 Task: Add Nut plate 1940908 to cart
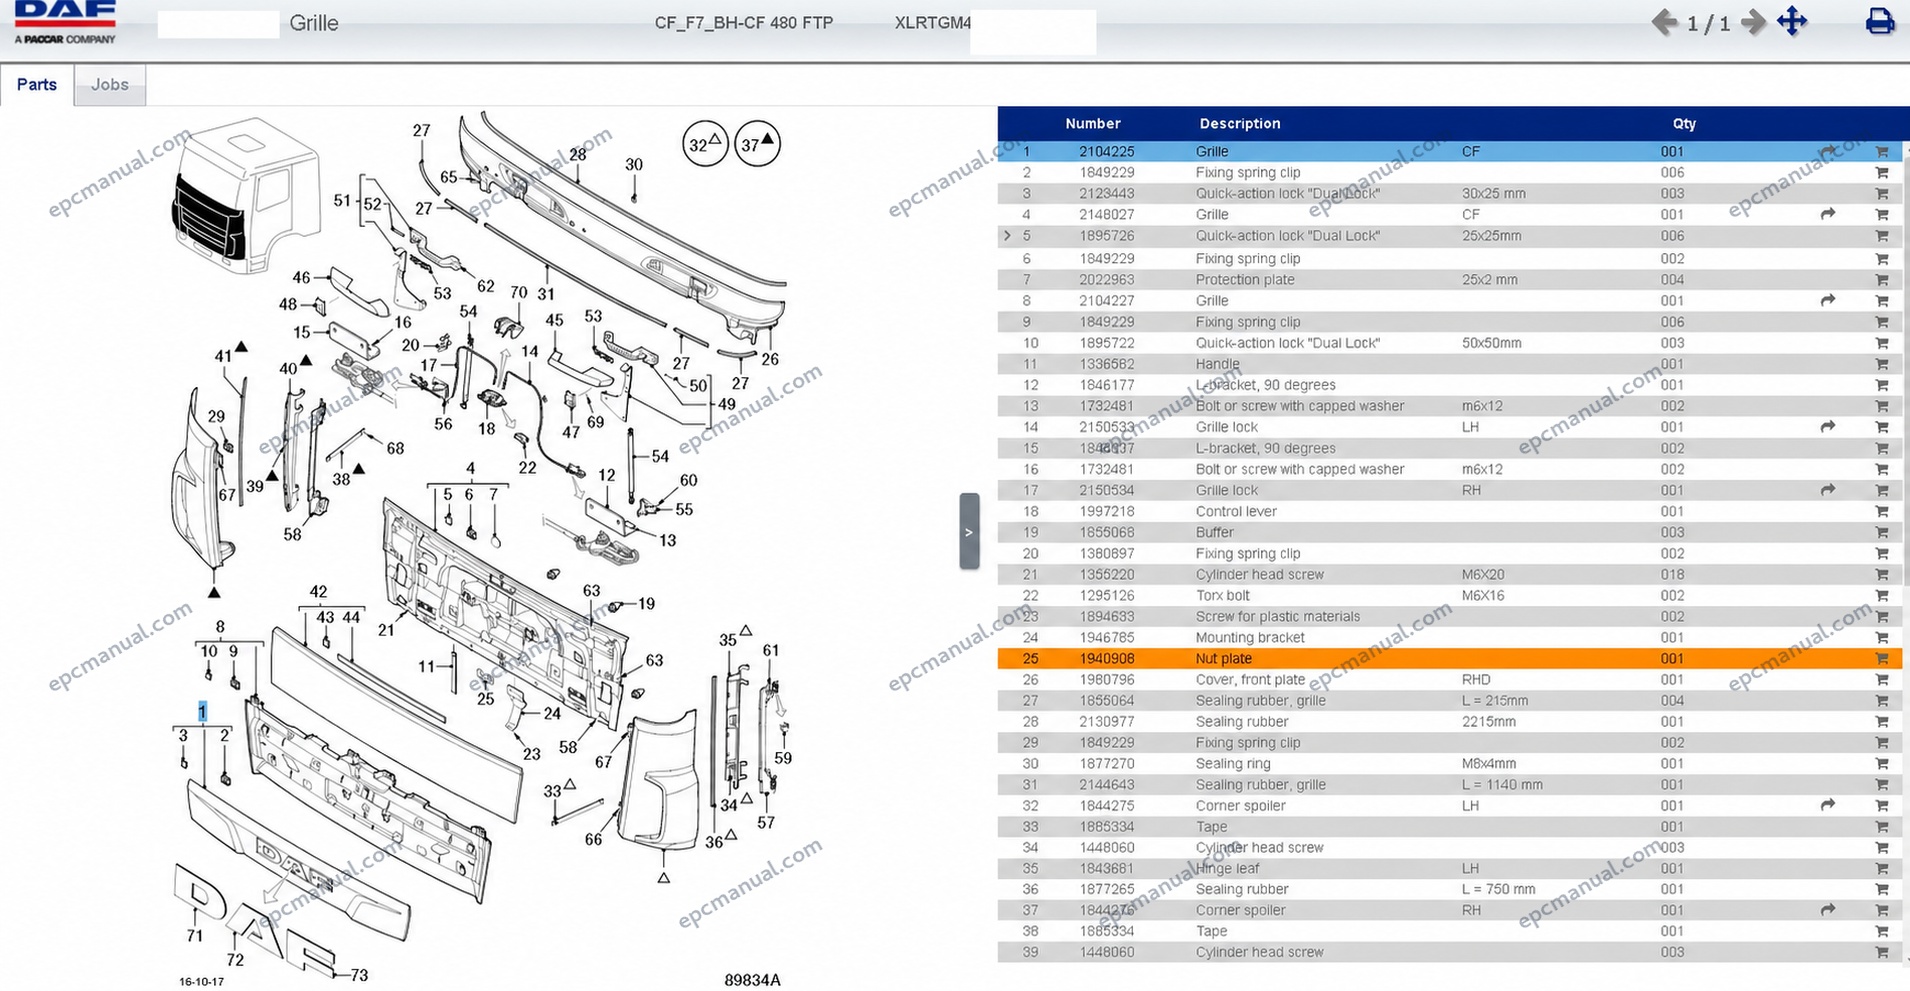point(1881,659)
